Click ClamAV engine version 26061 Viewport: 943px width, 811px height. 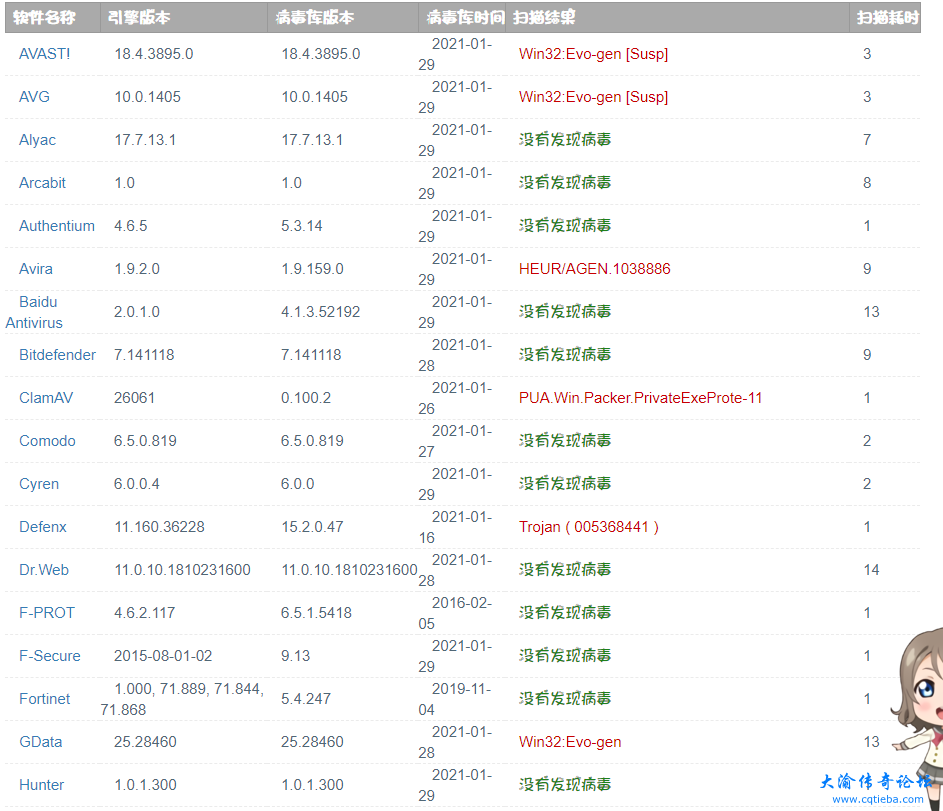coord(134,398)
